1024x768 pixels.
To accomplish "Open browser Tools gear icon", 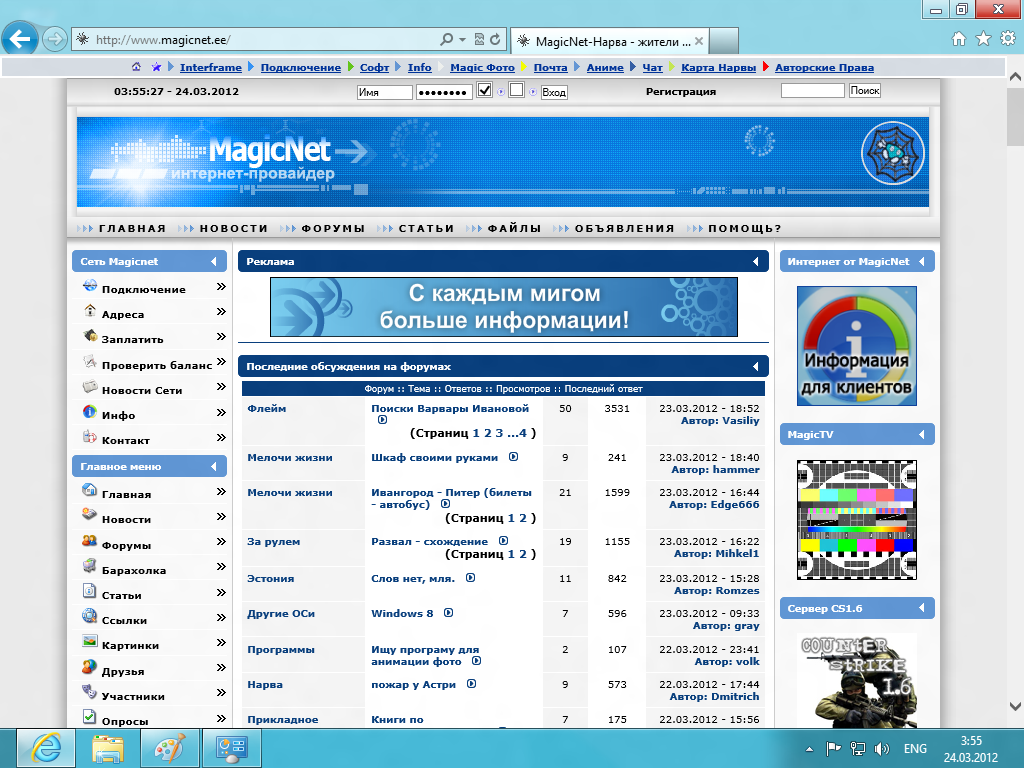I will (1008, 39).
